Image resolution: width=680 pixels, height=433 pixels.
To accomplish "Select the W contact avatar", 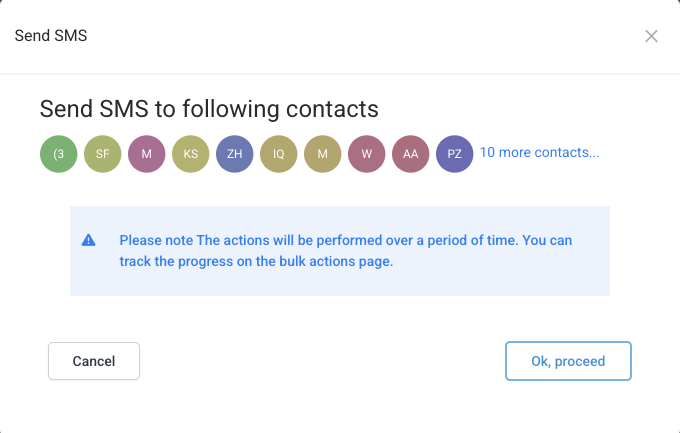I will pos(367,154).
